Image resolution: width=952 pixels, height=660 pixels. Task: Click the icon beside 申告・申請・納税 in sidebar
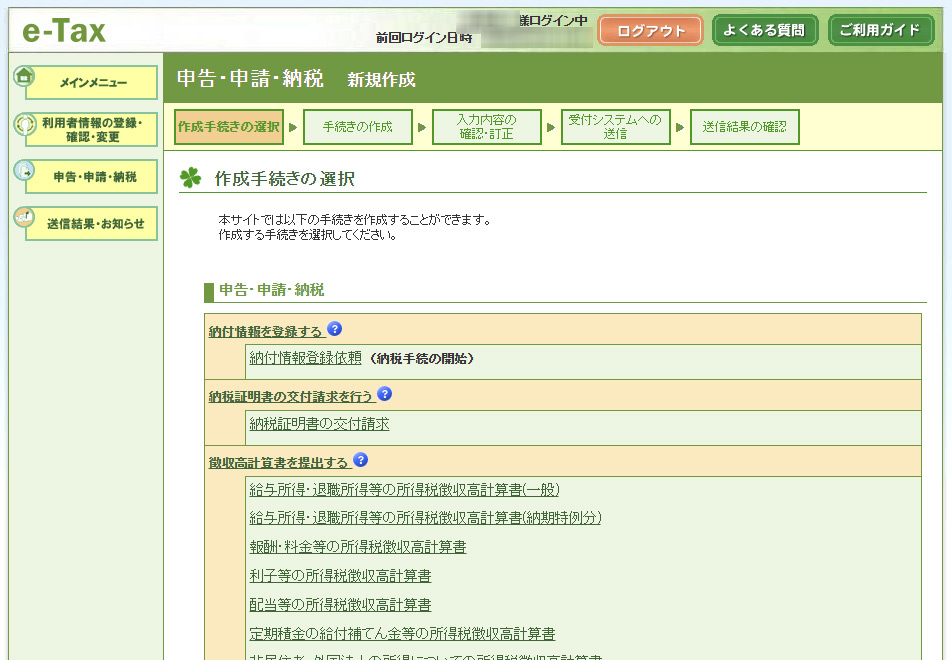click(25, 170)
